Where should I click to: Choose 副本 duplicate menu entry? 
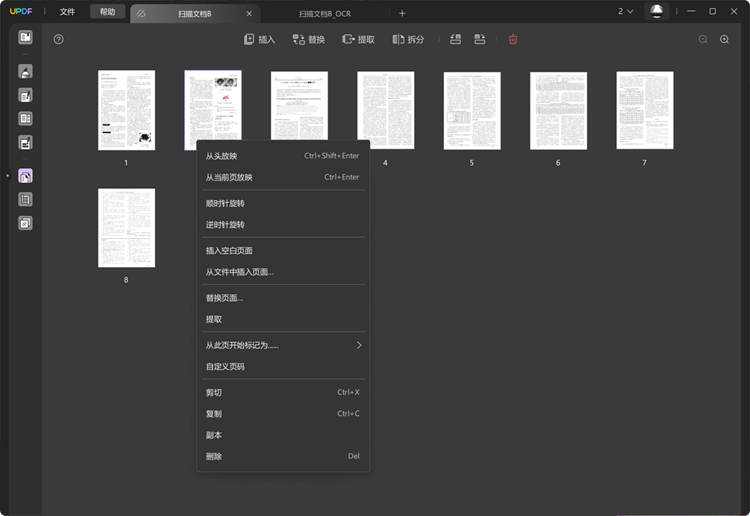tap(283, 435)
